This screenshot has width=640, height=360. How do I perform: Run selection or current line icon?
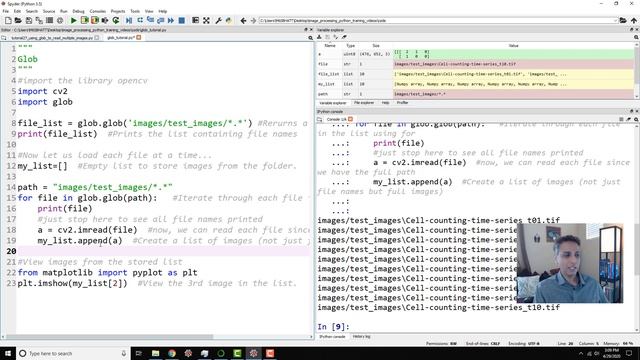point(105,20)
